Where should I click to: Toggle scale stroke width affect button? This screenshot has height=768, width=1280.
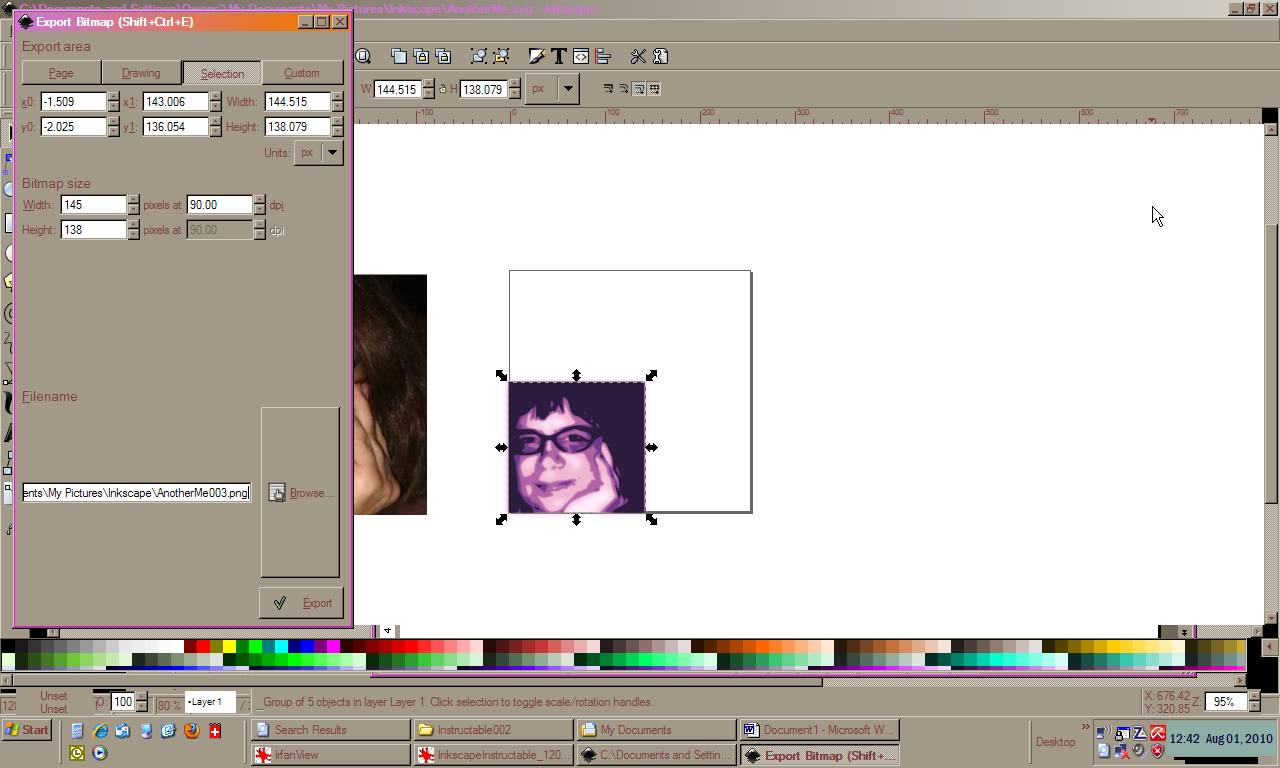click(608, 89)
